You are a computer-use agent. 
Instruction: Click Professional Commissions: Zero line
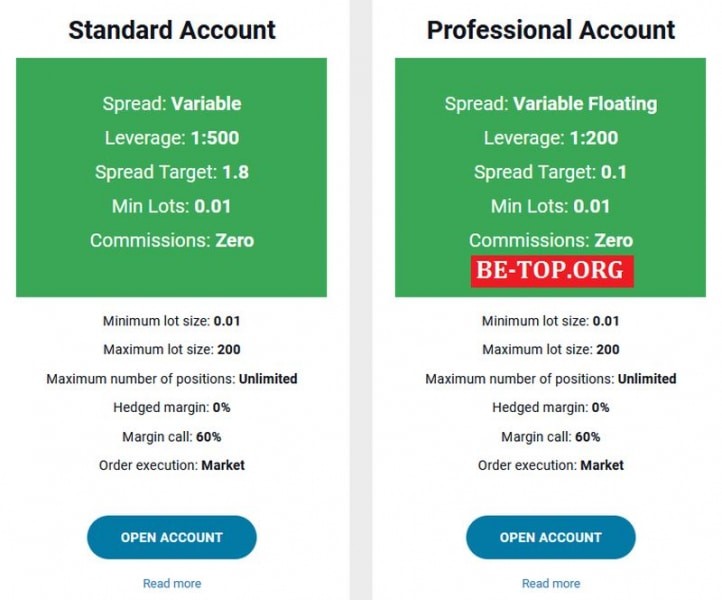[551, 240]
